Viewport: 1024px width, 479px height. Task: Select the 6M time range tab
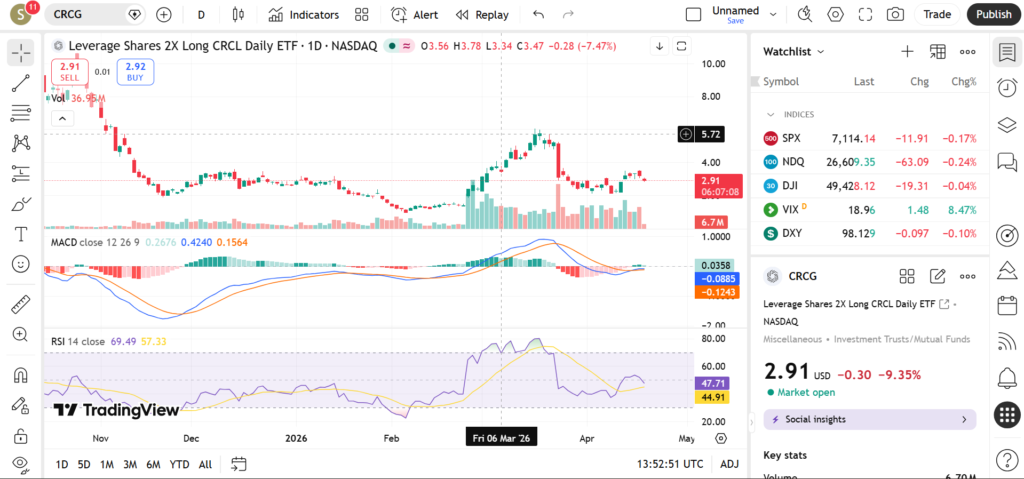coord(153,464)
